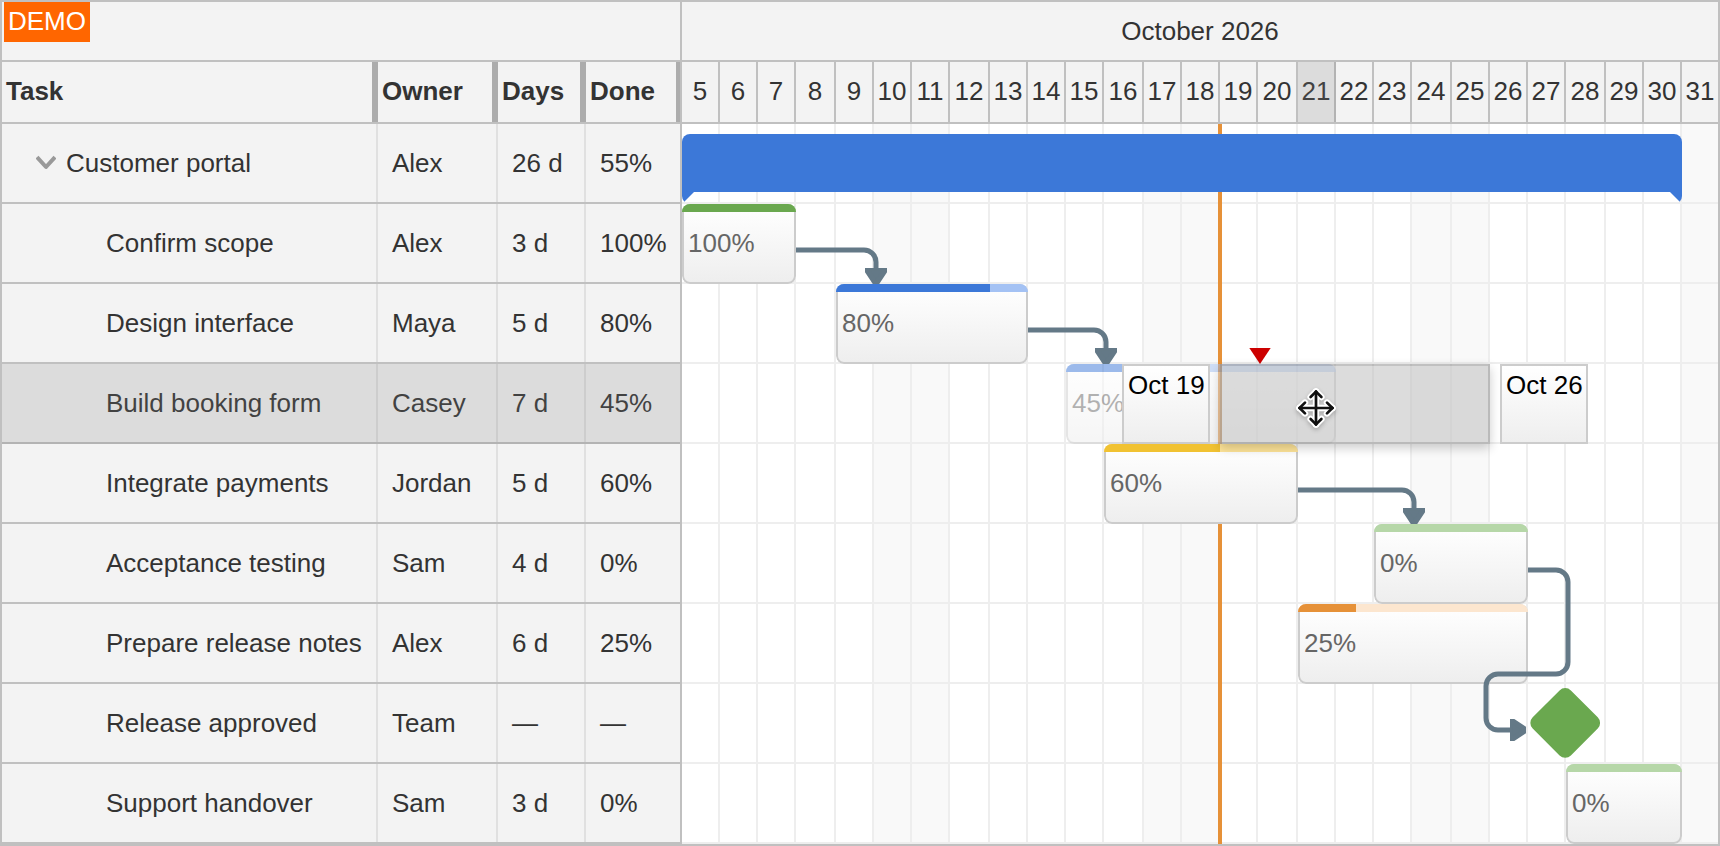Click the red marker triangle above booking bar

click(x=1260, y=355)
